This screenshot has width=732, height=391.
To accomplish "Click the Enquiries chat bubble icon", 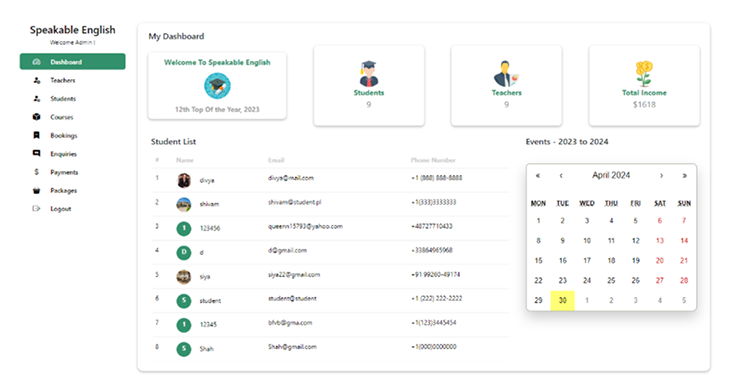I will point(36,154).
